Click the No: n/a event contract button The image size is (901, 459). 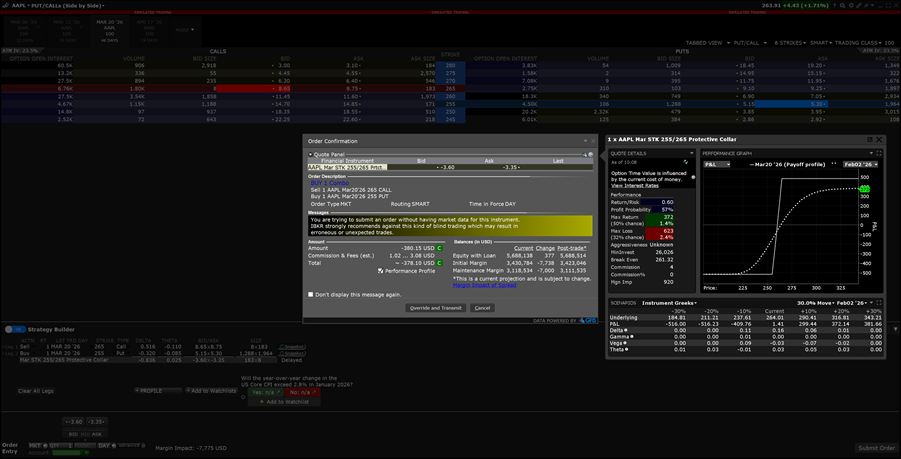click(302, 392)
